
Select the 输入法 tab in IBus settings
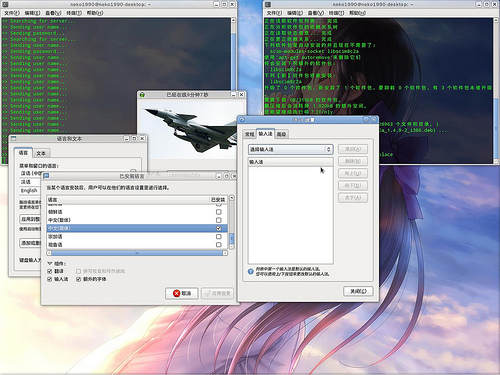(265, 134)
